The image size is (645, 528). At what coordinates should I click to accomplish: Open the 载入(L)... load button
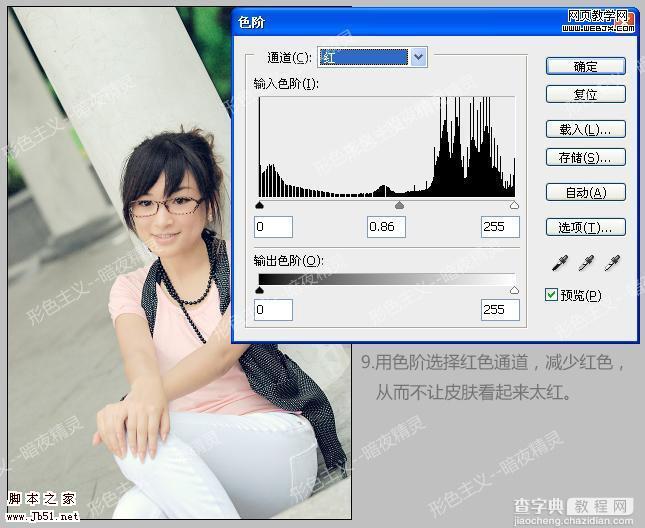[x=586, y=129]
